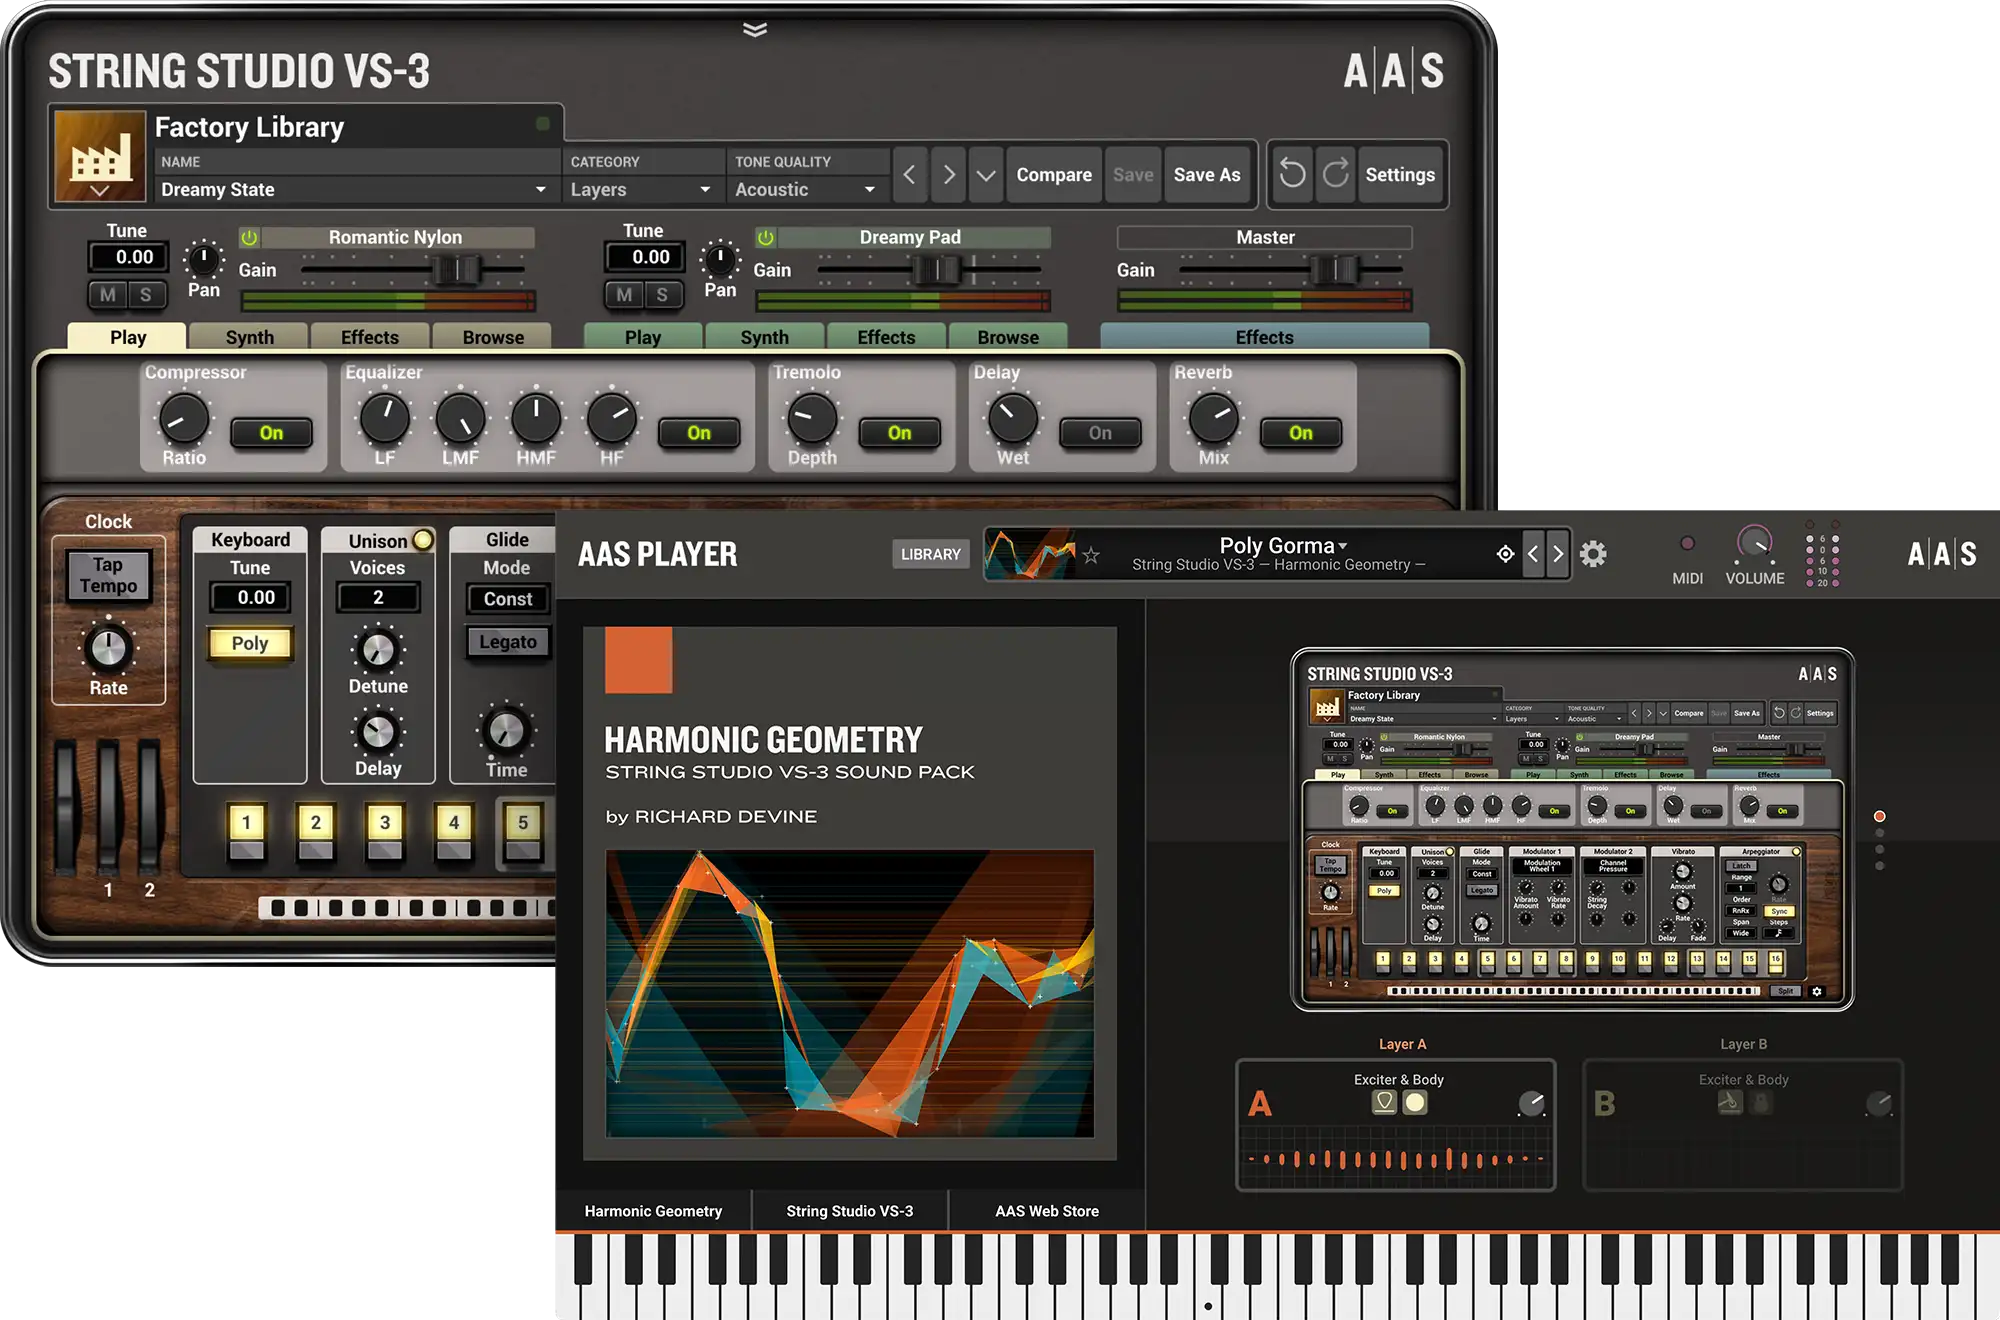
Task: Click the AAS logo in String Studio
Action: 1394,71
